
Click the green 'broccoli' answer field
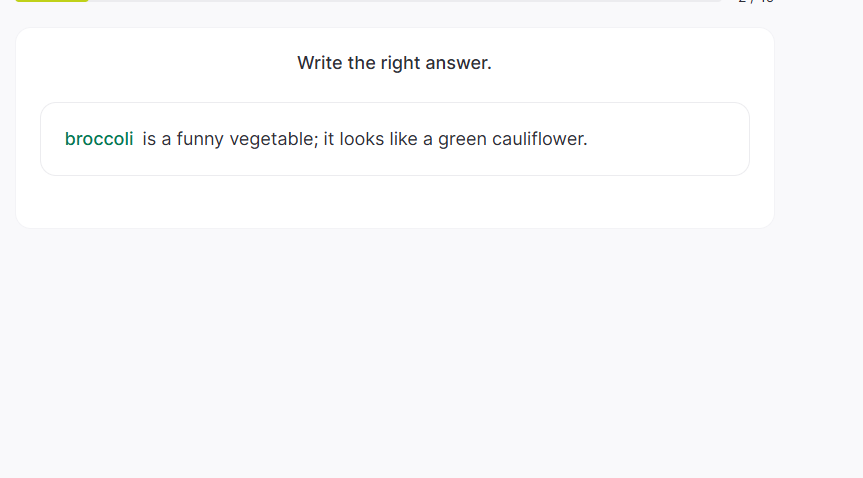click(99, 139)
